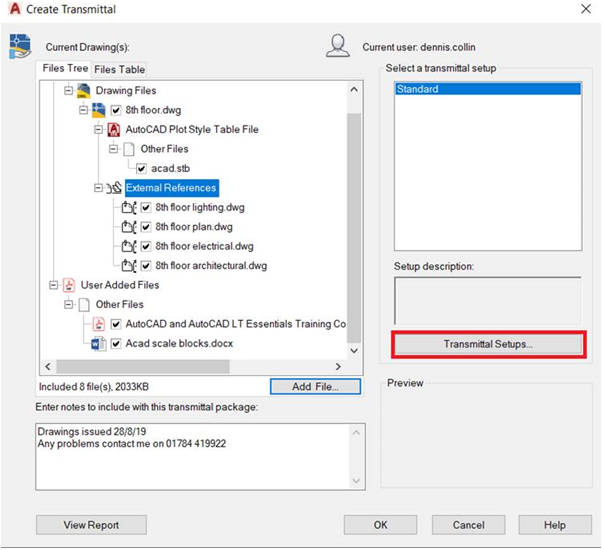
Task: Click the Drawing Files folder icon
Action: [x=83, y=91]
